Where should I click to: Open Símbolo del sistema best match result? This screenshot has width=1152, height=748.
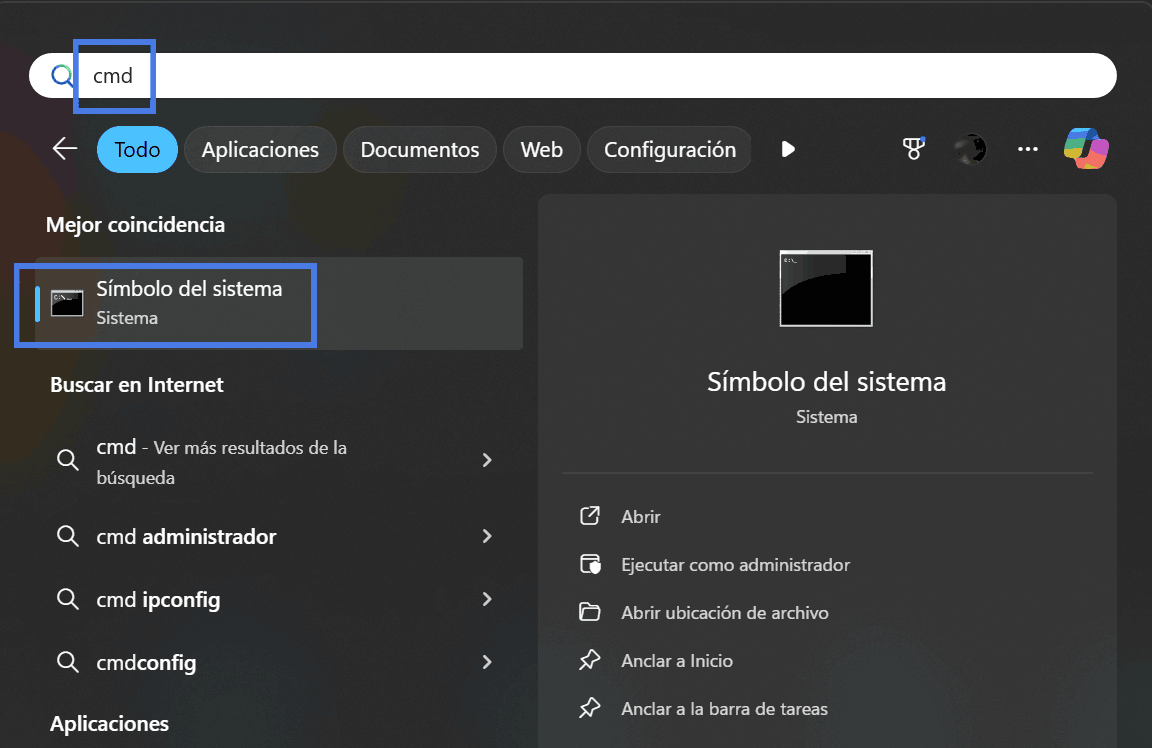[279, 303]
